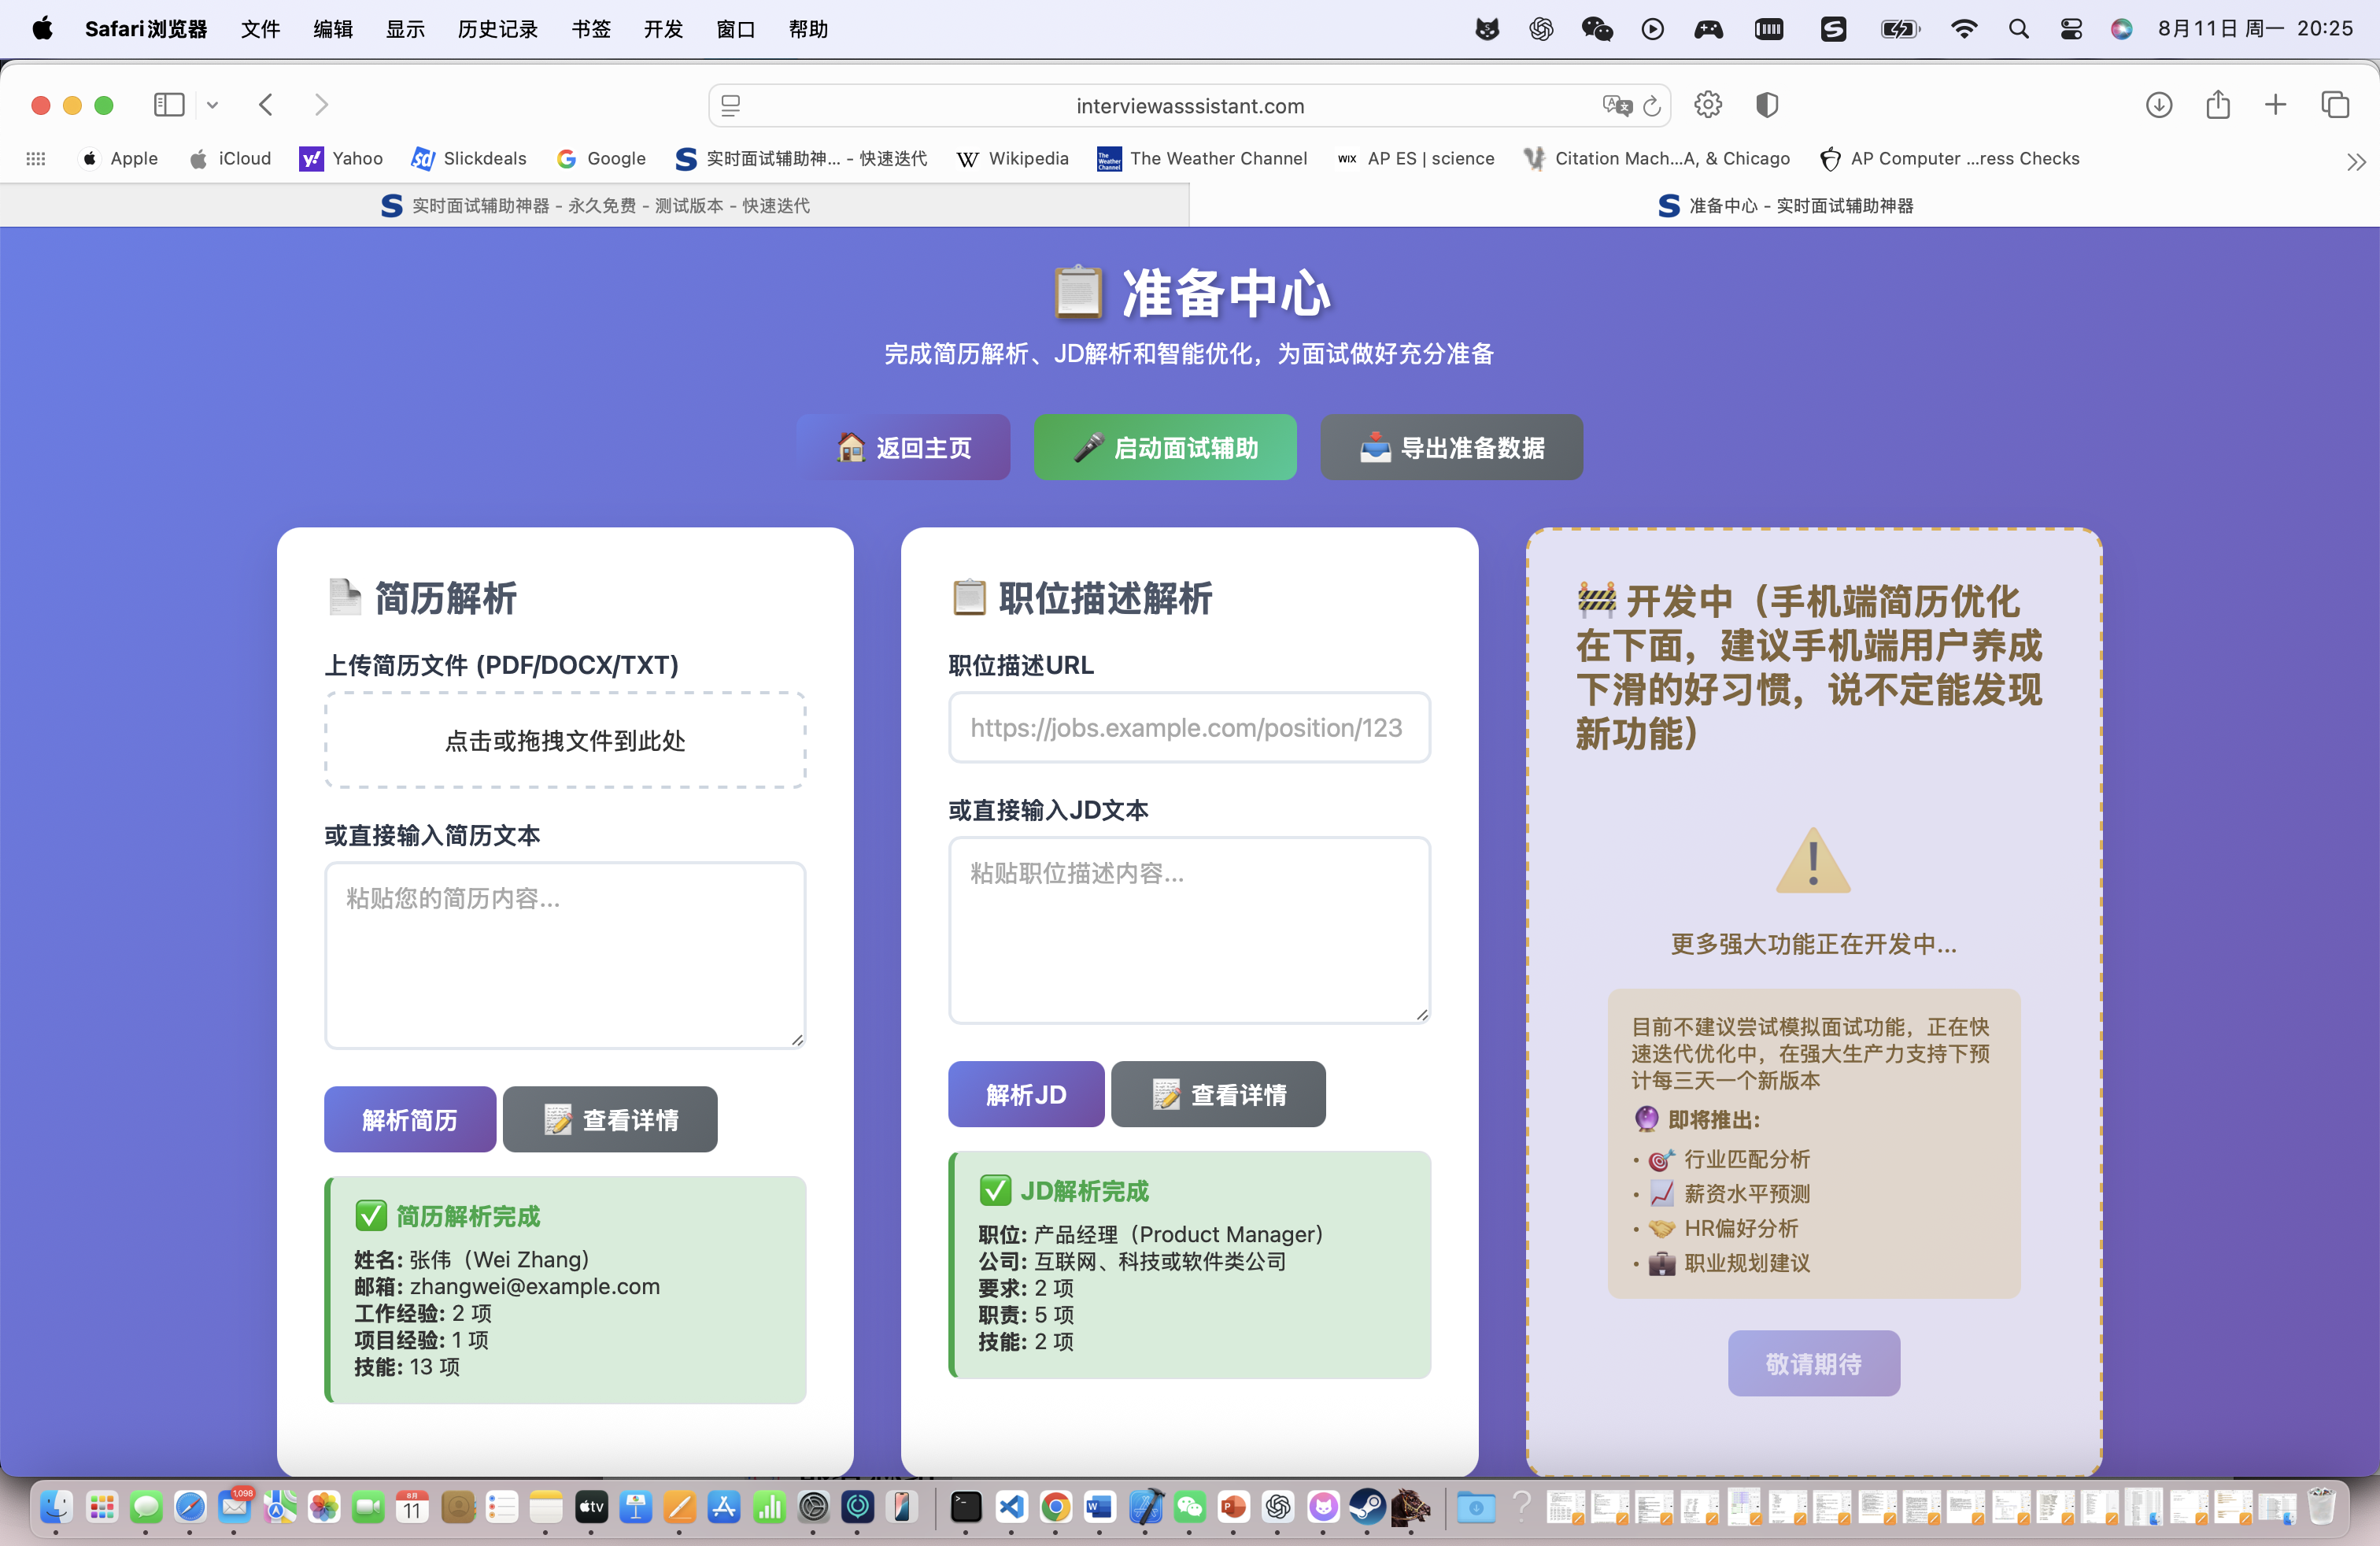
Task: Click the translate icon in address bar
Action: coord(1616,106)
